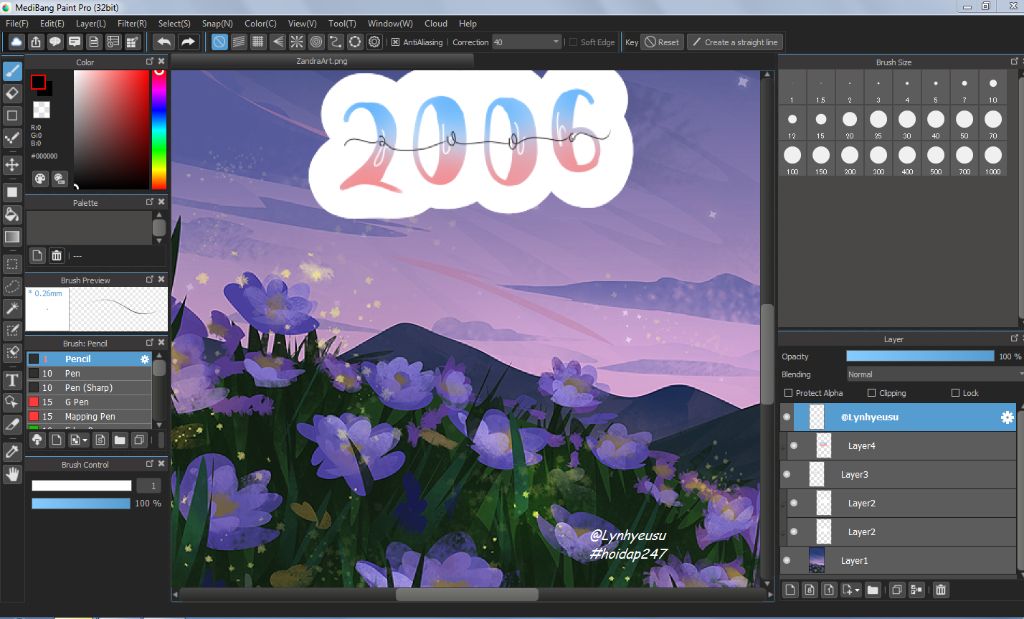Viewport: 1024px width, 619px height.
Task: Select brush size 10 preset
Action: (993, 87)
